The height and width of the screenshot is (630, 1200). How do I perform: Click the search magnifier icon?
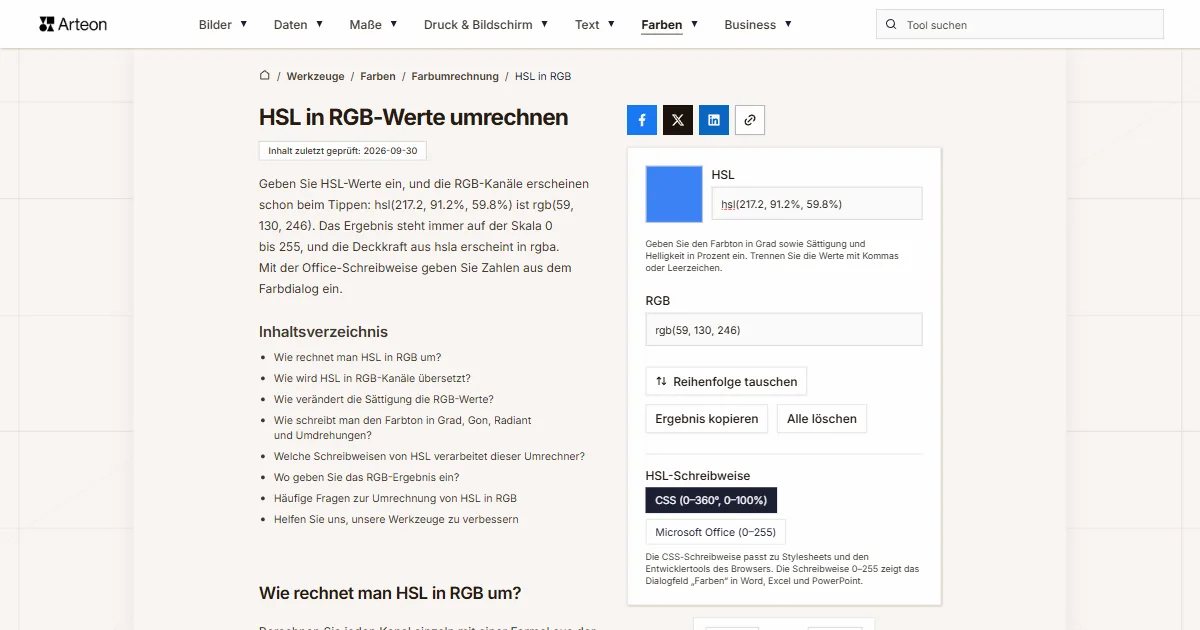pyautogui.click(x=892, y=24)
